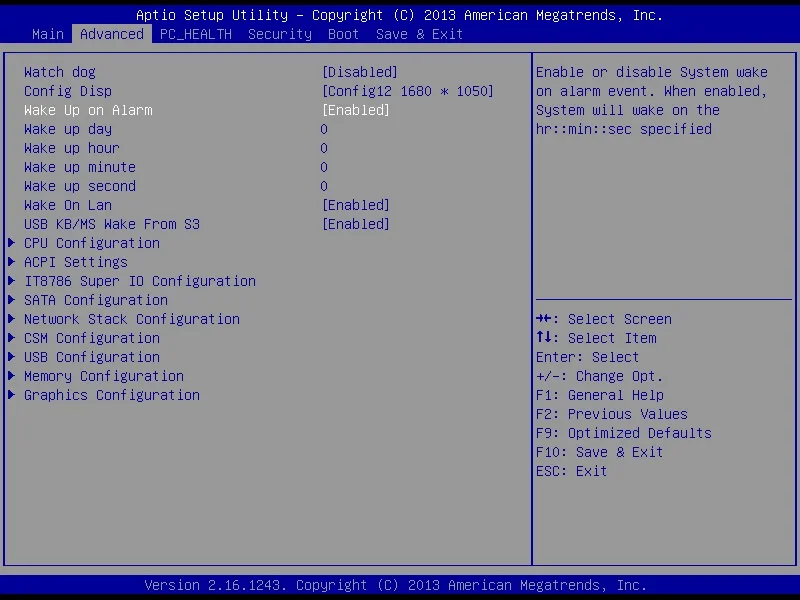Expand IT8786 Super IO Configuration submenu

coord(140,281)
